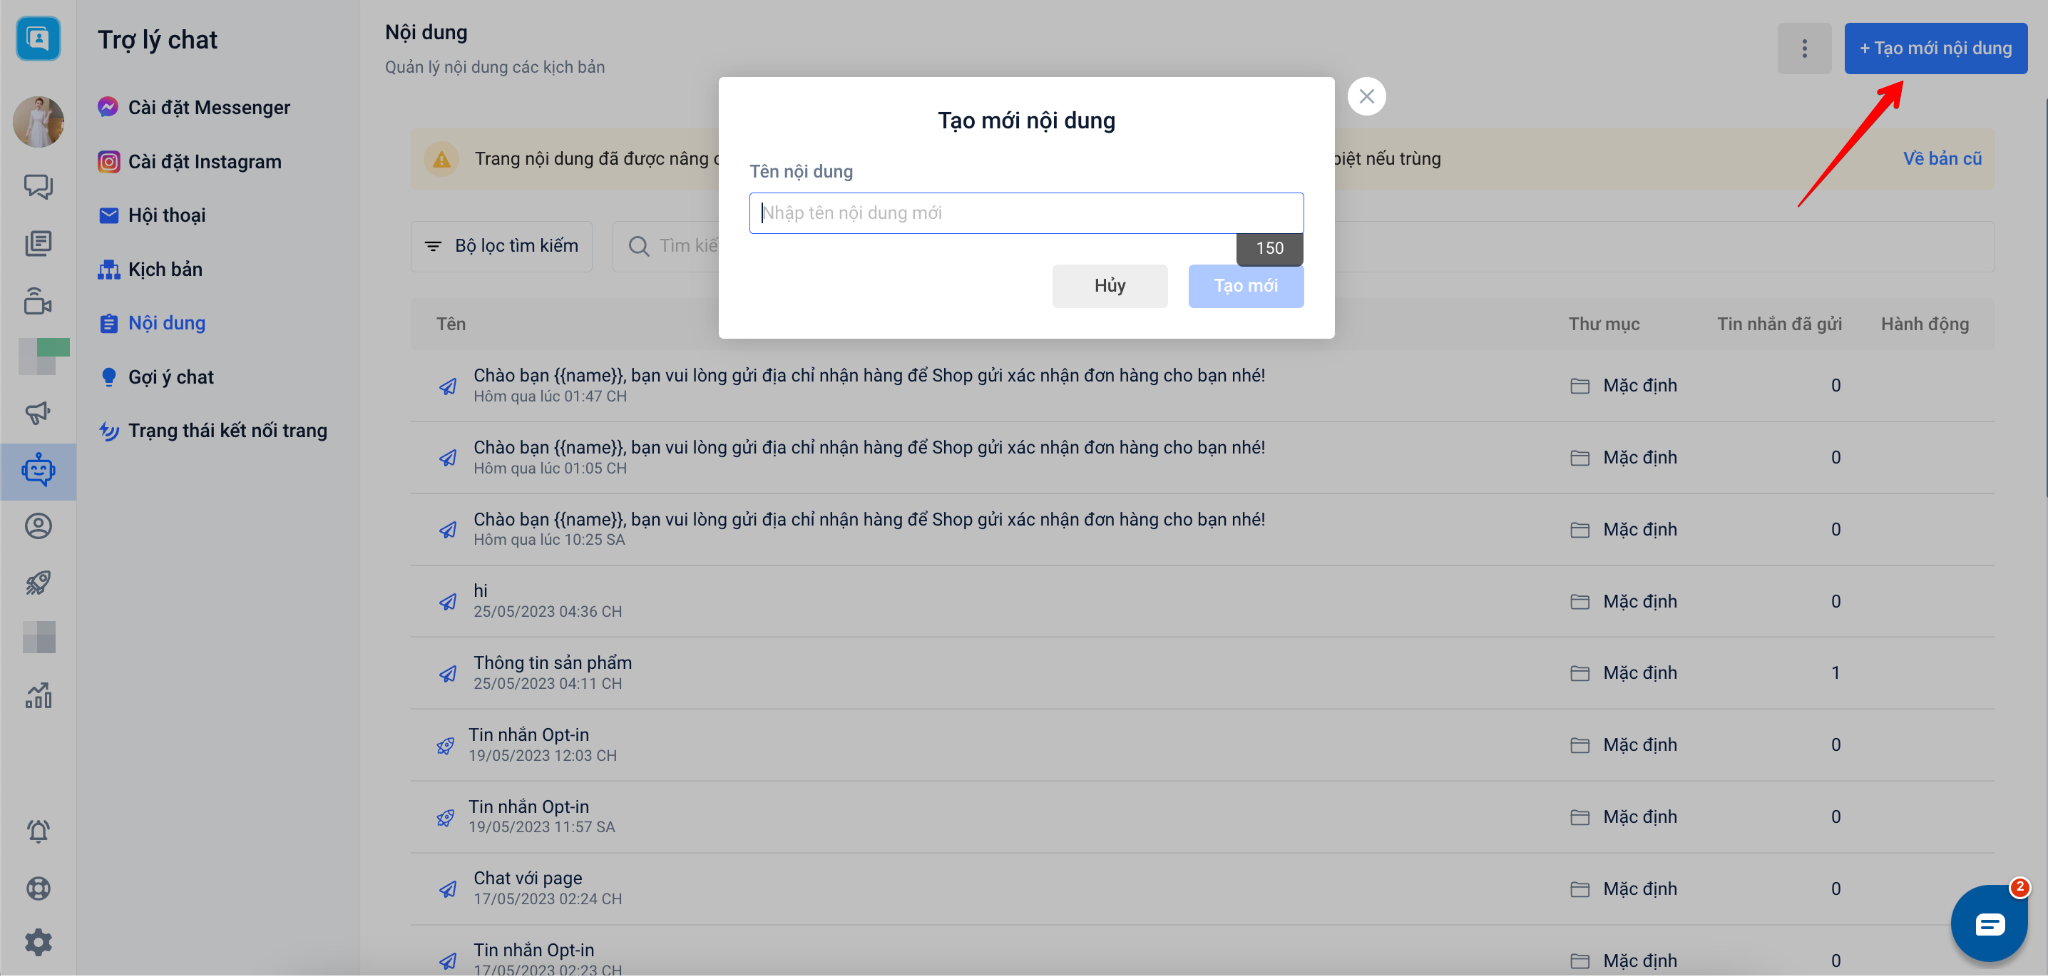Open the rocket sidebar icon
Screen dimensions: 2048x976
[x=38, y=582]
